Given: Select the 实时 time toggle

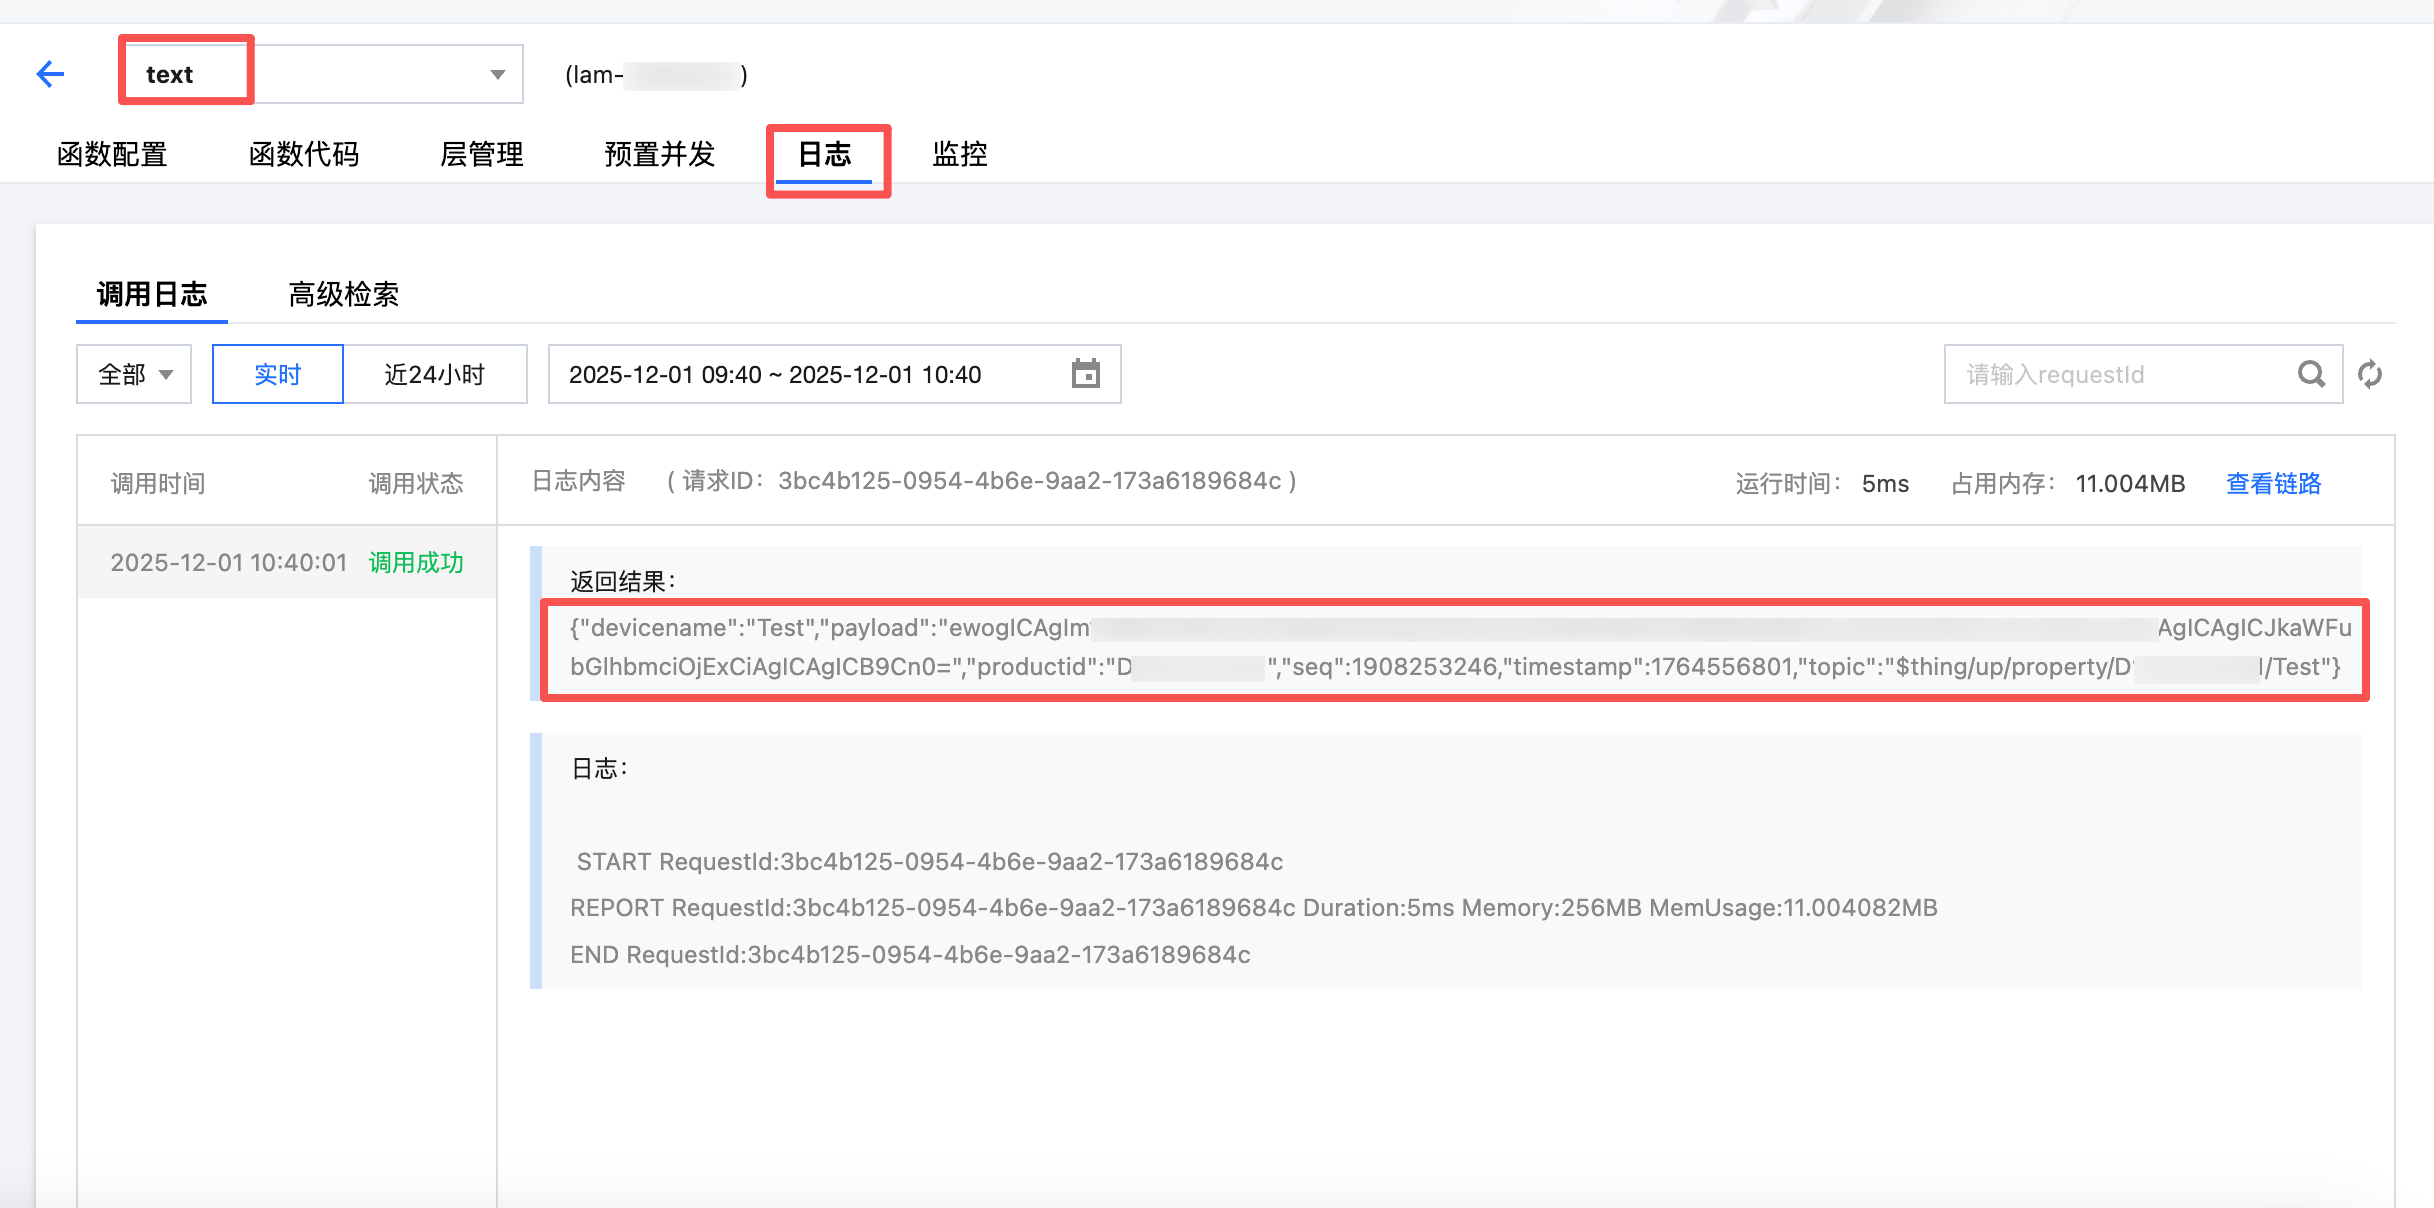Looking at the screenshot, I should [x=277, y=374].
